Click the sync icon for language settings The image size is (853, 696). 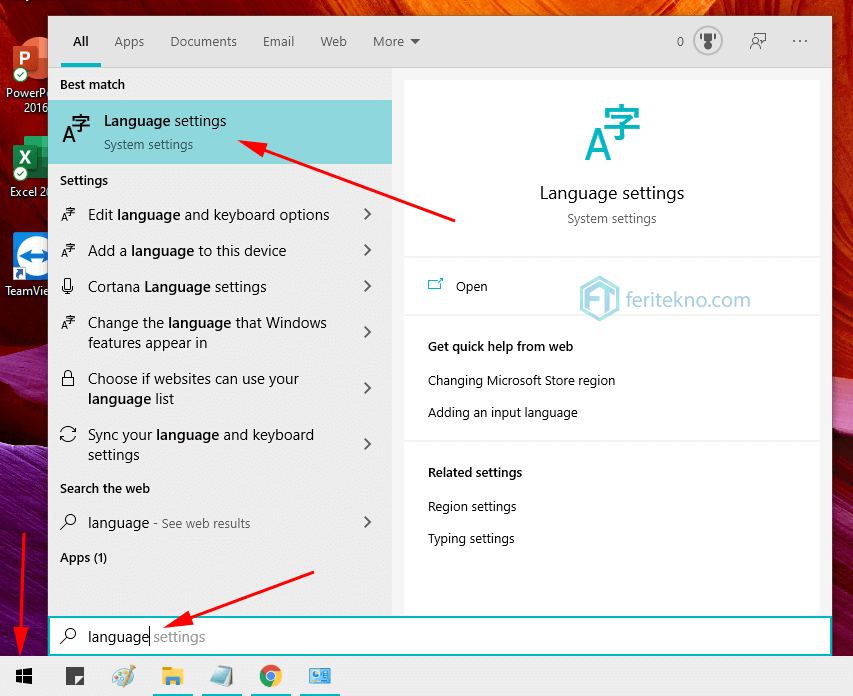tap(68, 434)
